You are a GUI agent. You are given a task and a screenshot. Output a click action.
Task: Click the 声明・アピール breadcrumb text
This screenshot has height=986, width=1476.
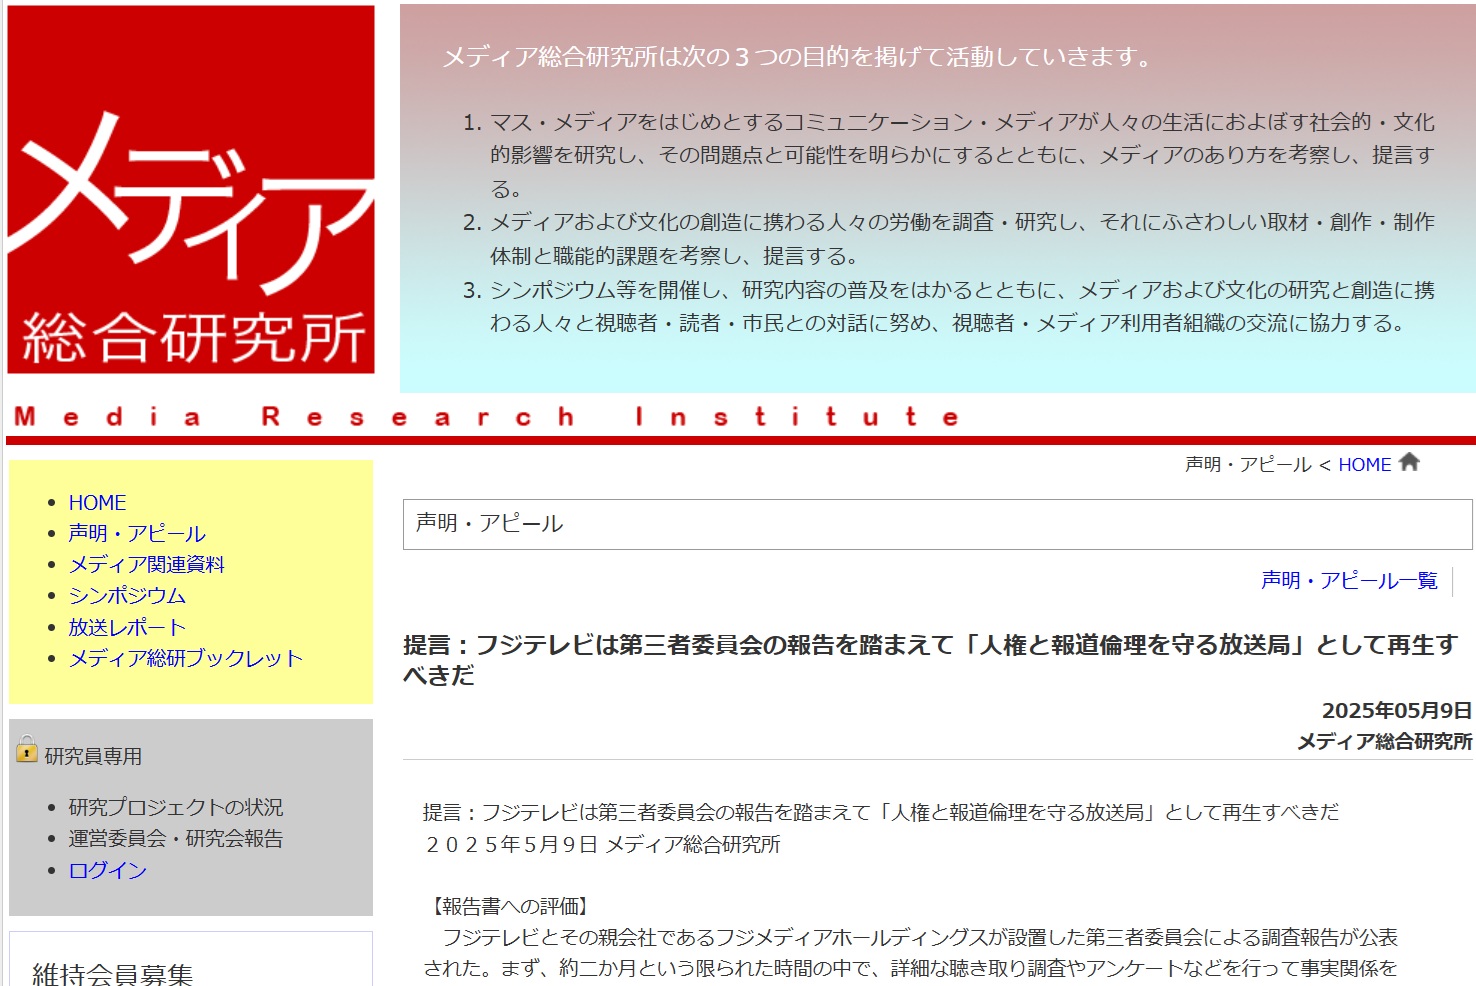tap(1247, 464)
